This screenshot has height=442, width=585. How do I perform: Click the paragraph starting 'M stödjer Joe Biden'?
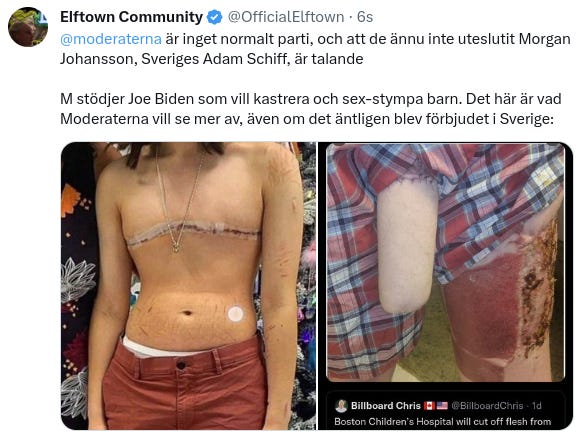pyautogui.click(x=311, y=109)
